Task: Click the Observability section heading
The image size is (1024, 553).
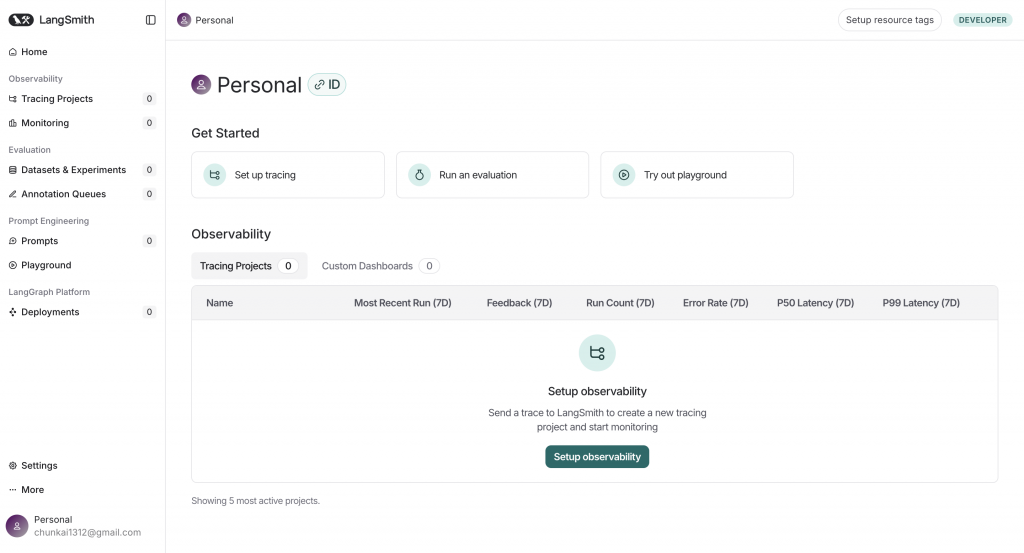Action: (231, 234)
